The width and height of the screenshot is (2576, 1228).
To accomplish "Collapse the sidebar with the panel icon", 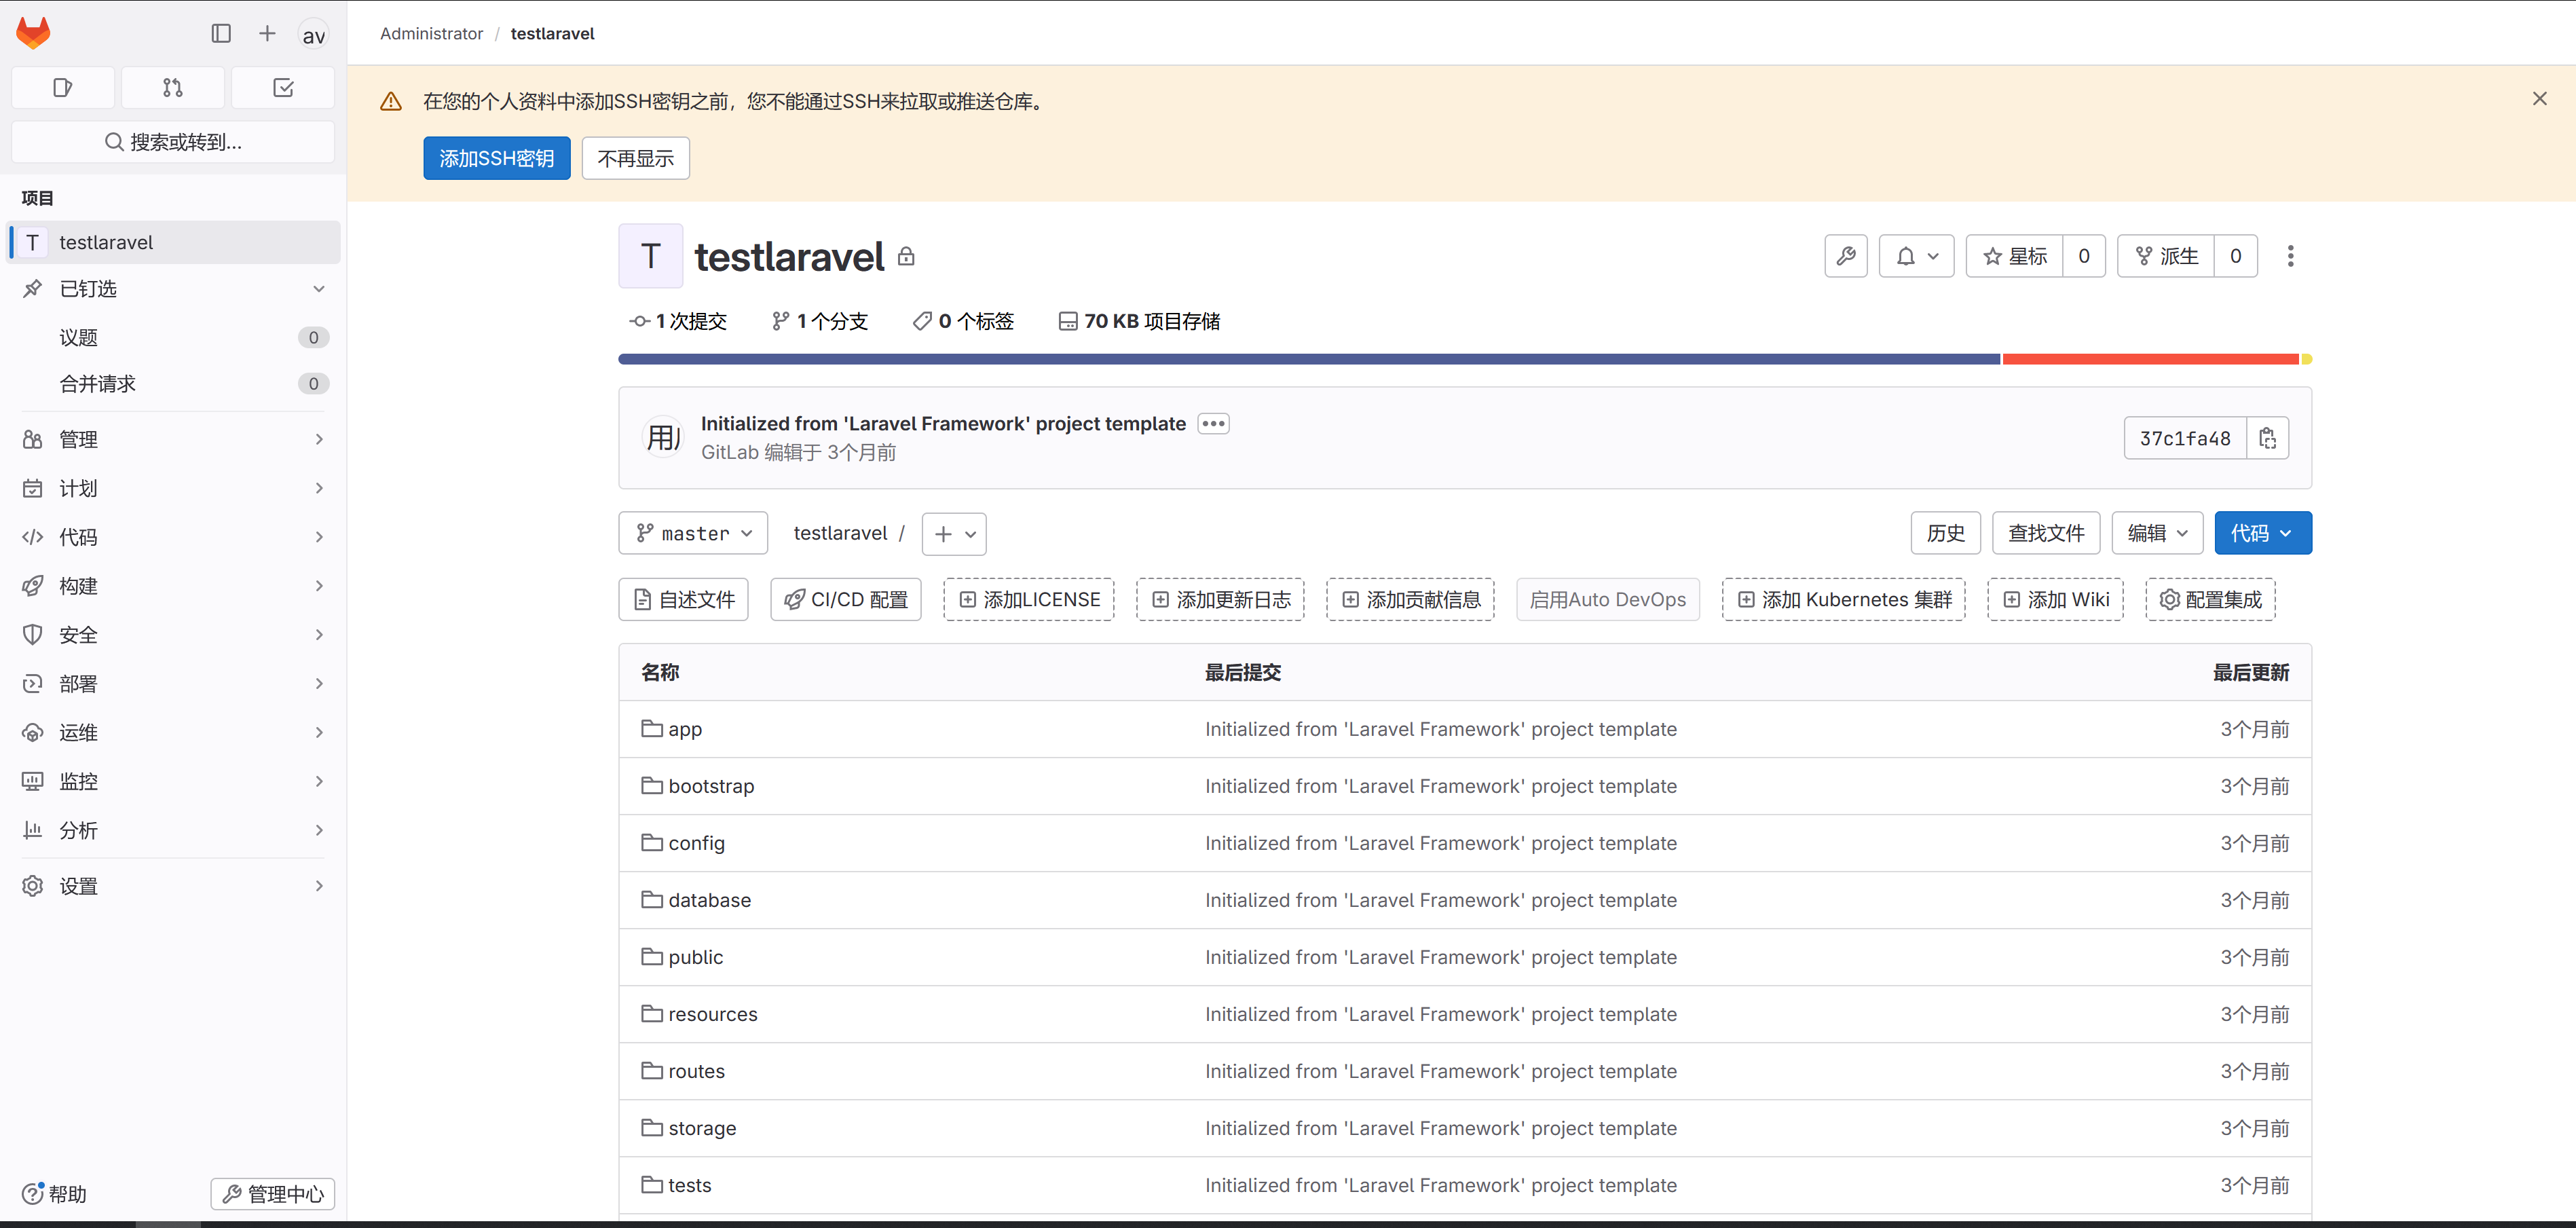I will coord(221,34).
